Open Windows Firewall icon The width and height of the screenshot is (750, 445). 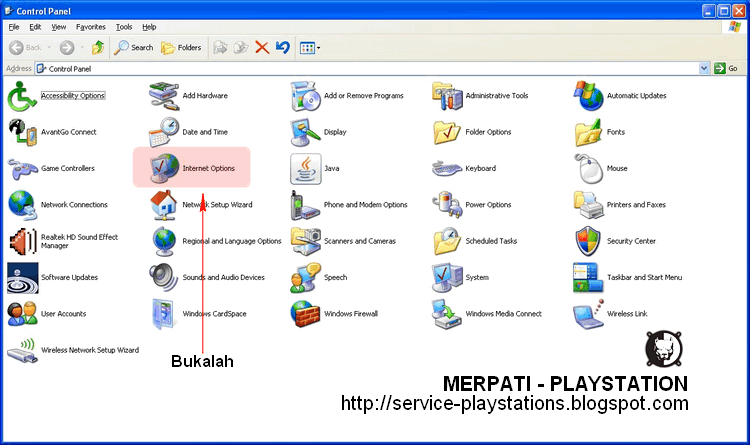point(305,314)
